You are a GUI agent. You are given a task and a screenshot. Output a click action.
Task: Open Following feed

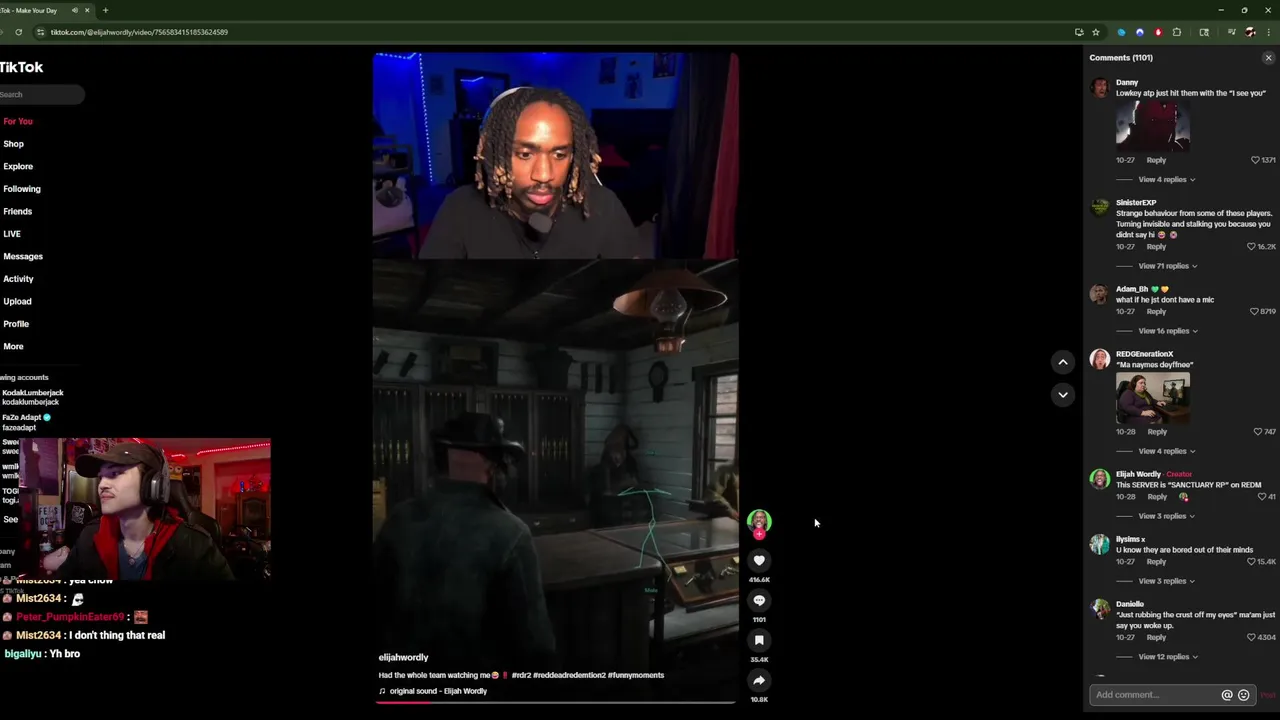click(22, 189)
